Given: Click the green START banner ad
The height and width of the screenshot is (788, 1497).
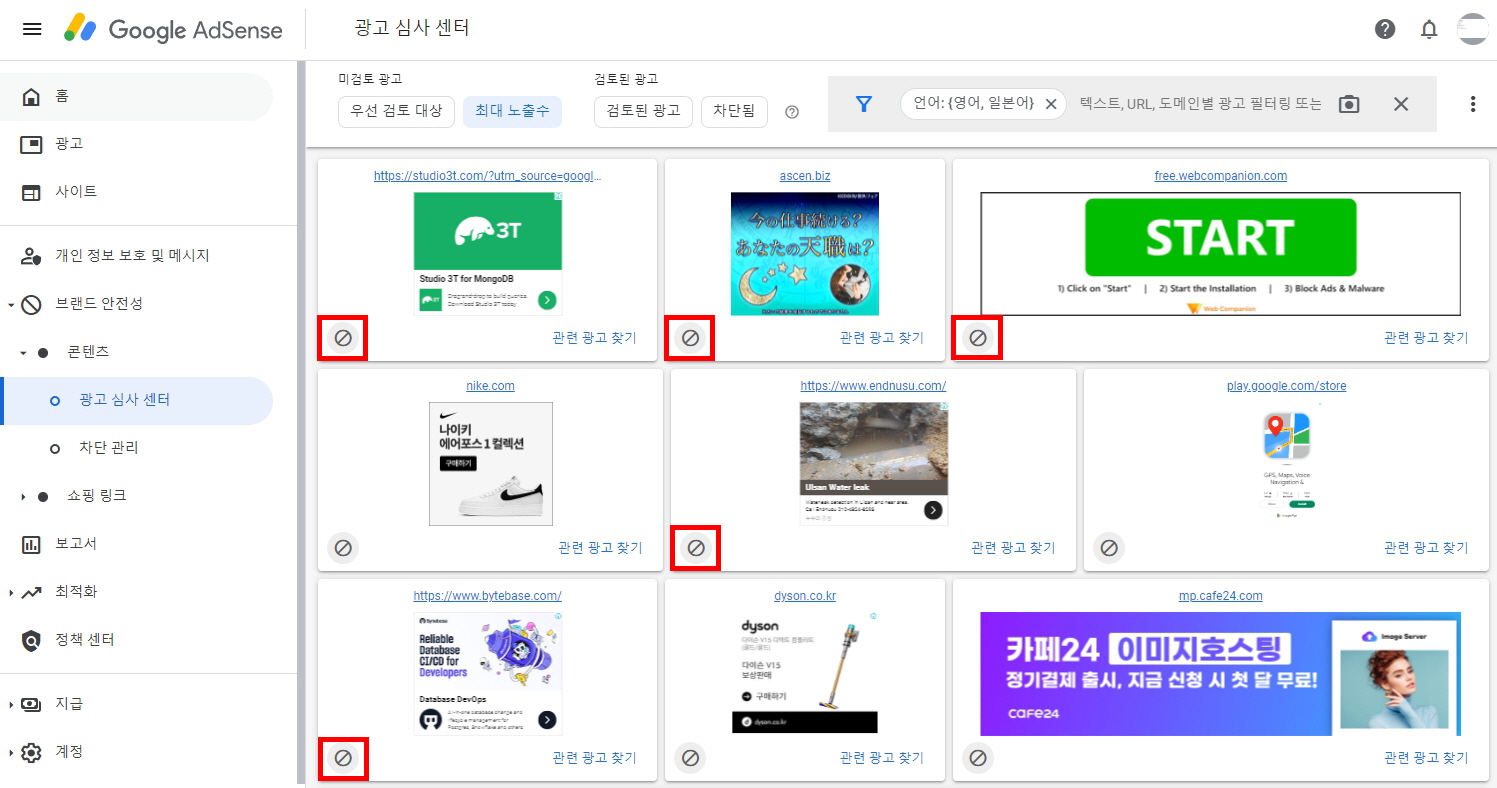Looking at the screenshot, I should point(1221,254).
